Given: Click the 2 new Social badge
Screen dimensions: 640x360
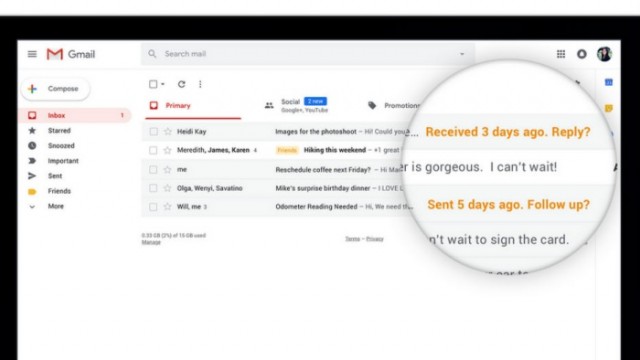Looking at the screenshot, I should (316, 101).
